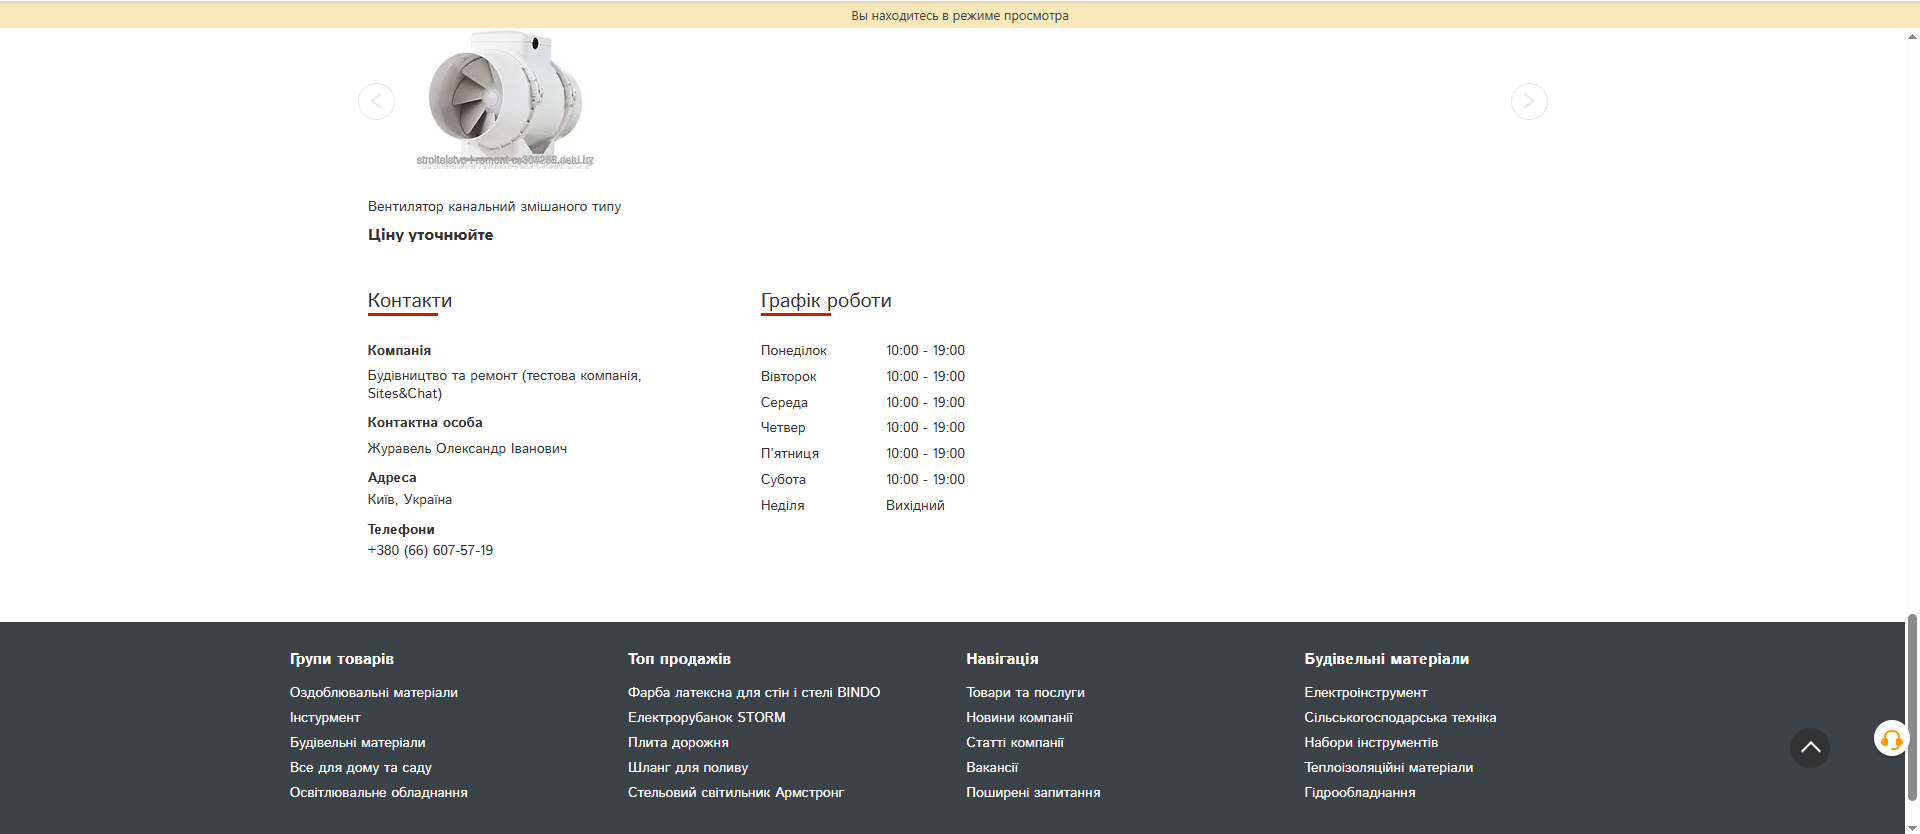Open Поширені запитання page
The height and width of the screenshot is (834, 1920).
tap(1033, 793)
